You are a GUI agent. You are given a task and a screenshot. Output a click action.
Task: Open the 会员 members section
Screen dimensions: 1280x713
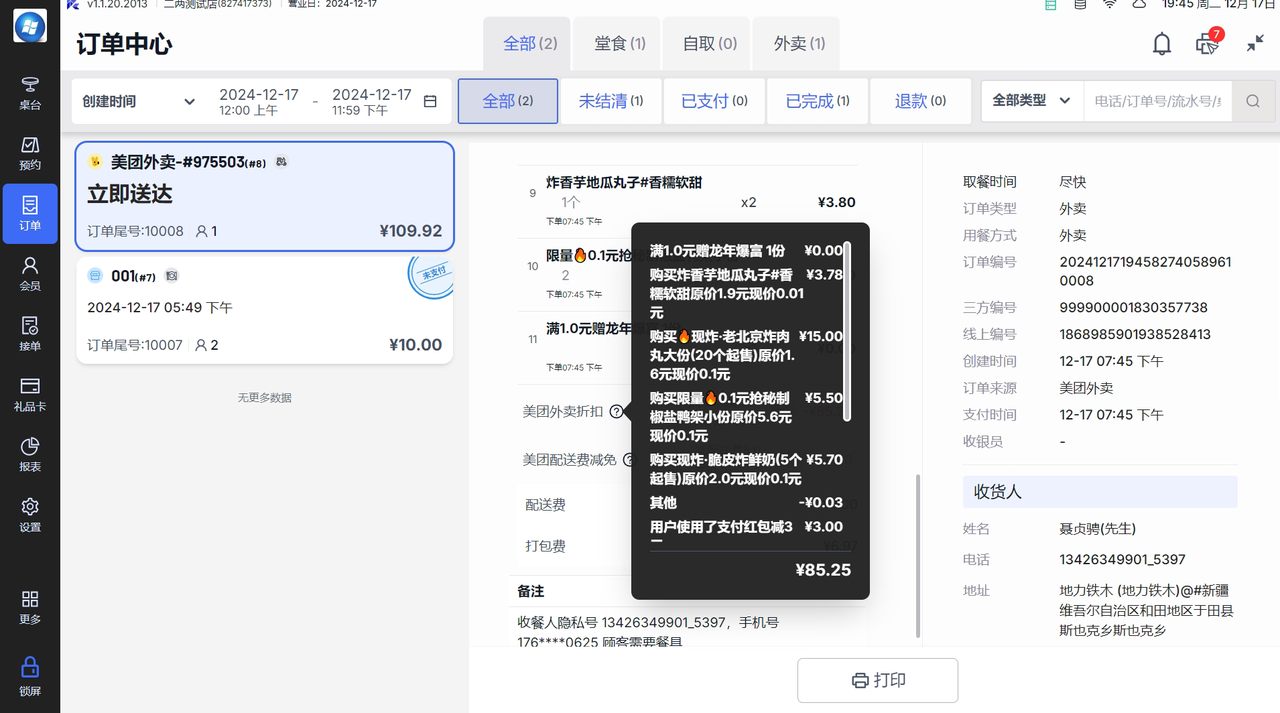(30, 273)
